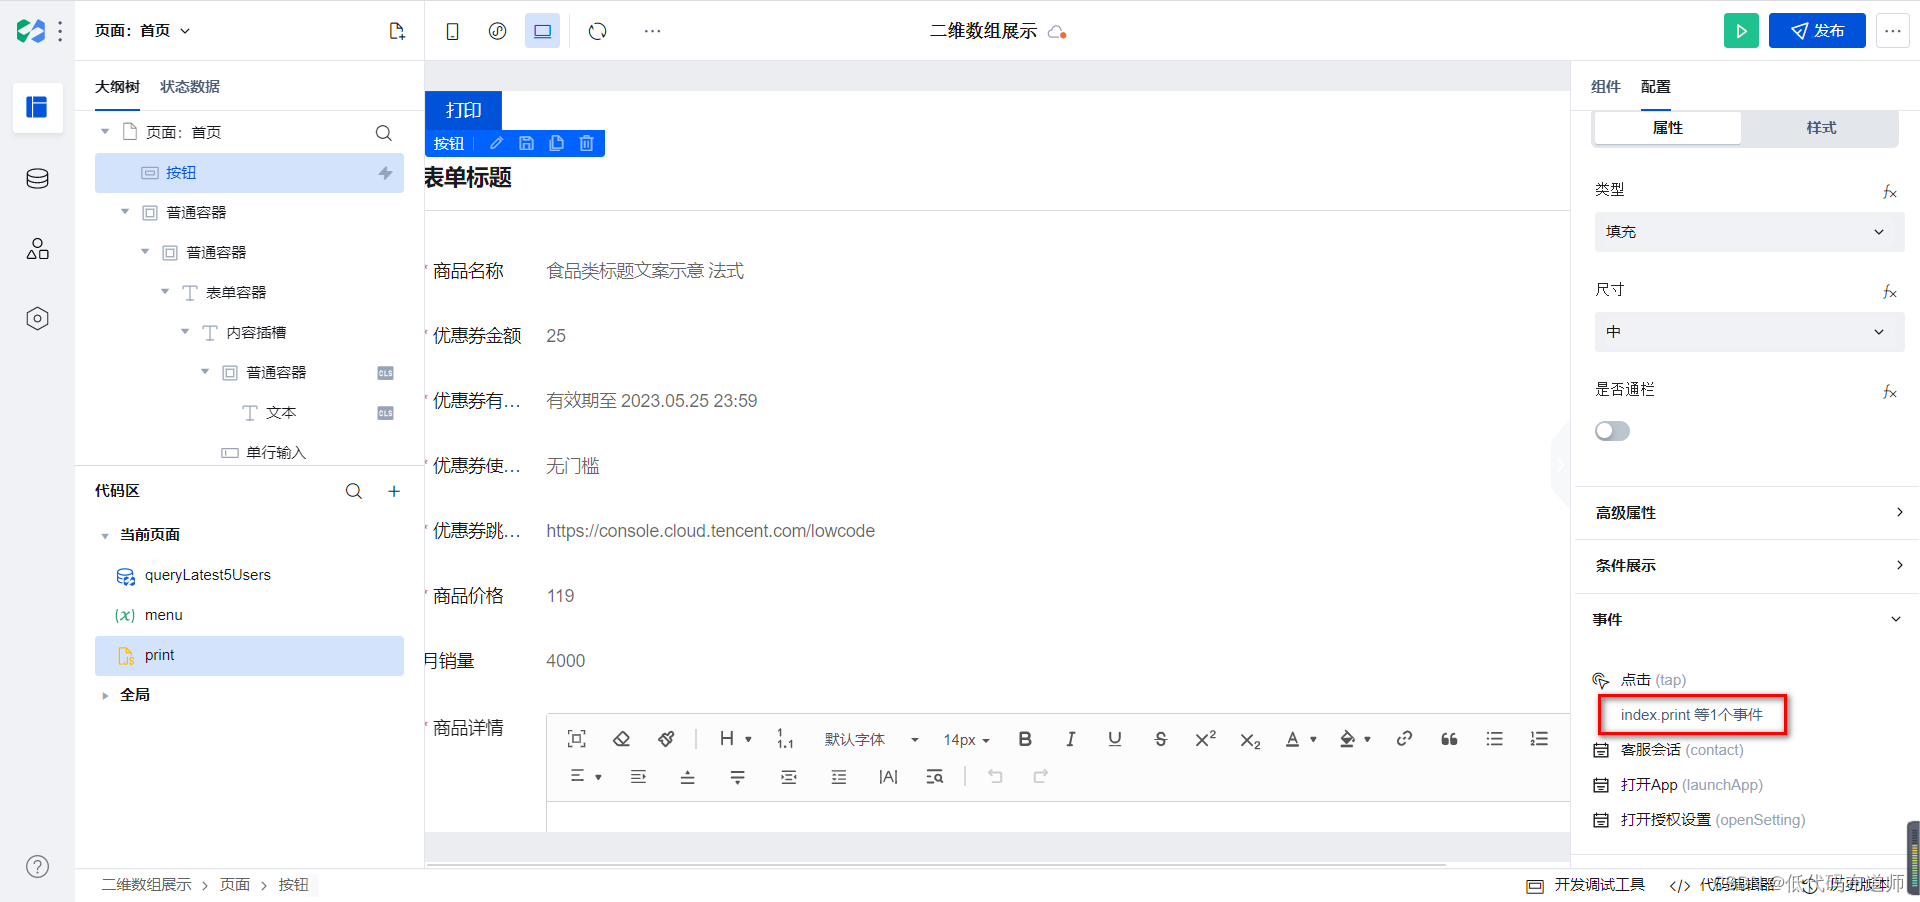The height and width of the screenshot is (902, 1920).
Task: Open the top toolbar ellipsis menu
Action: tap(652, 31)
